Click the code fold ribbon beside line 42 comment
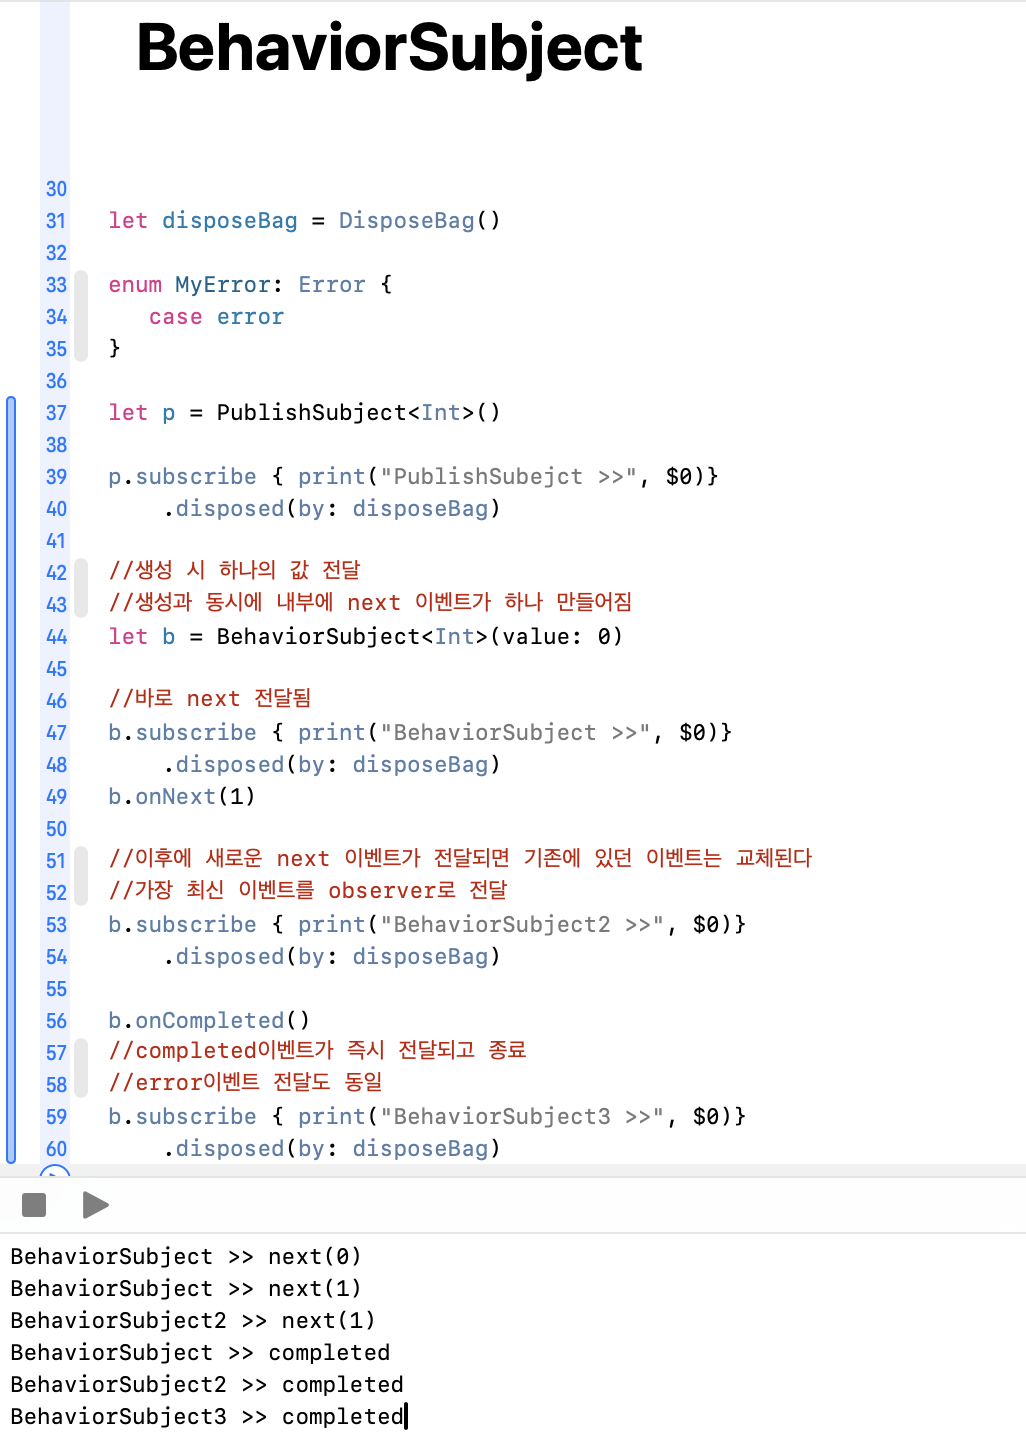This screenshot has width=1026, height=1442. coord(81,588)
